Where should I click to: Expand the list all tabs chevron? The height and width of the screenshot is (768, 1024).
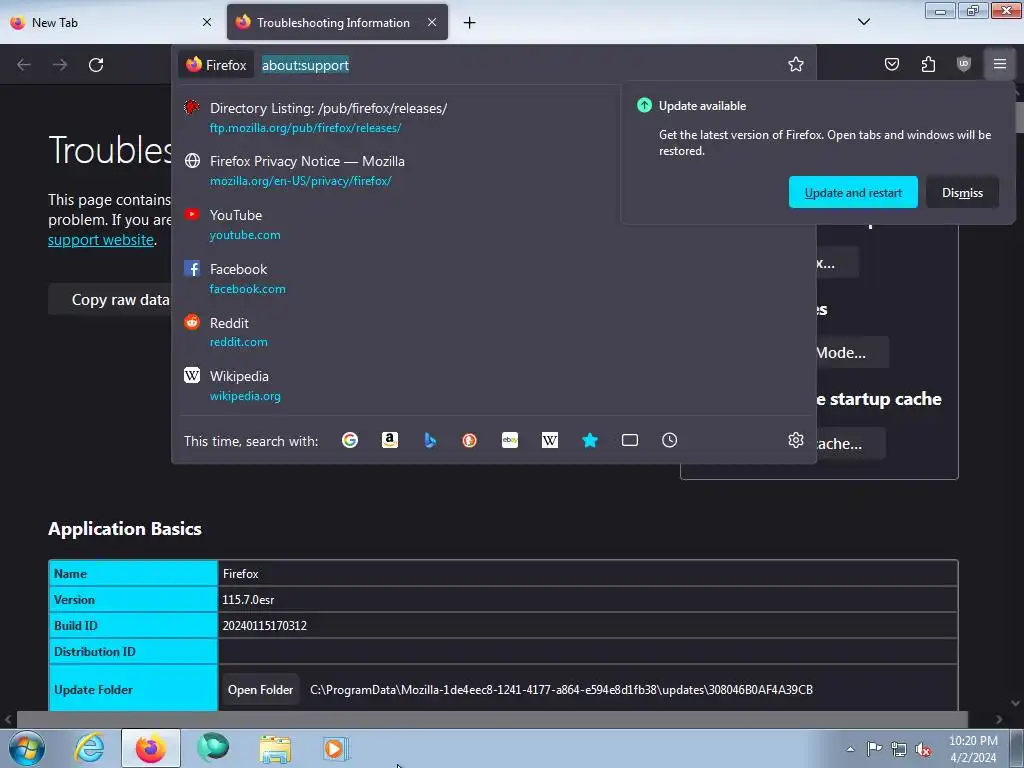(x=864, y=22)
